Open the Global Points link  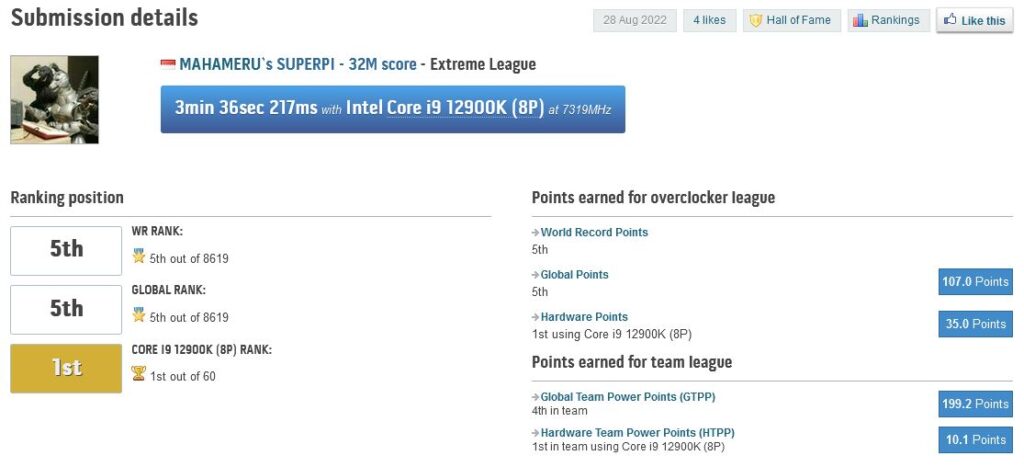[575, 275]
